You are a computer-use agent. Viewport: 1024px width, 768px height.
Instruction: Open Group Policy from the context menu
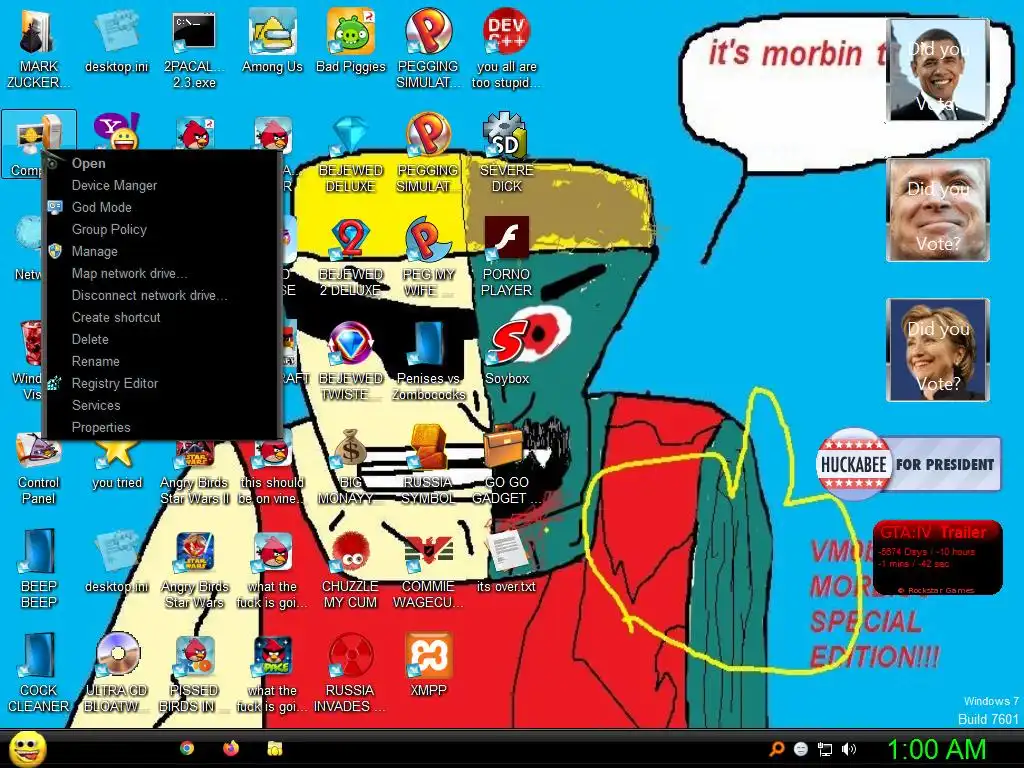[162, 230]
